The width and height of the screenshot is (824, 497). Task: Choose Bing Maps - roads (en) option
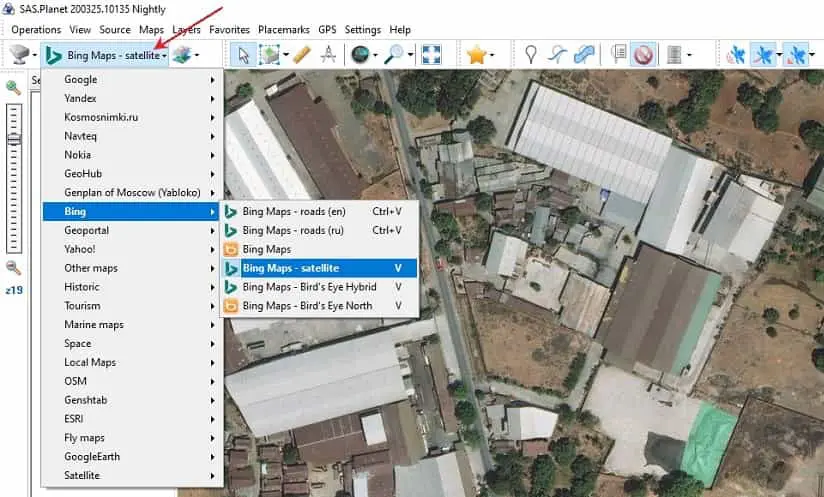pyautogui.click(x=293, y=212)
